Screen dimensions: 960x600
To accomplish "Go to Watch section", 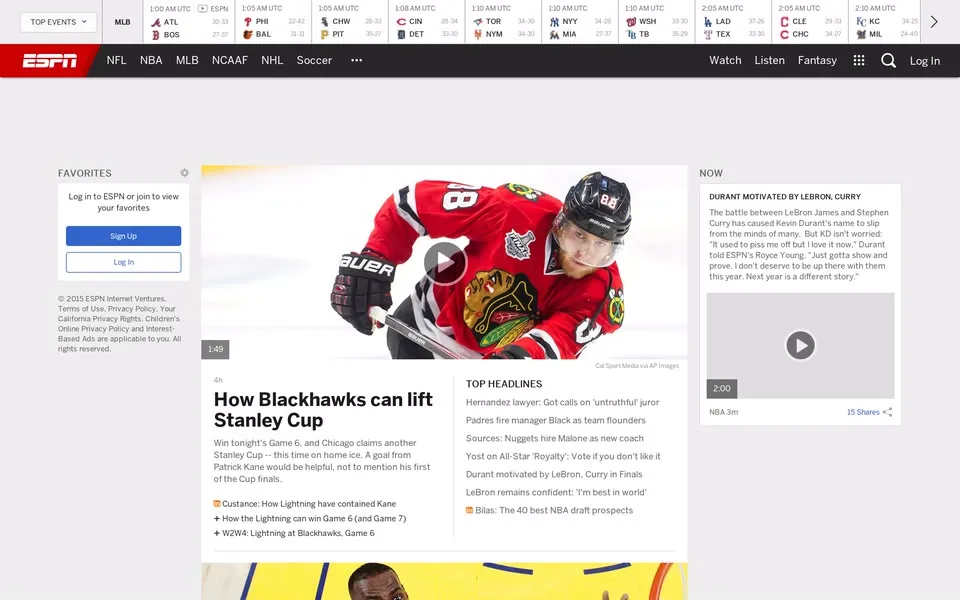I will click(x=725, y=60).
